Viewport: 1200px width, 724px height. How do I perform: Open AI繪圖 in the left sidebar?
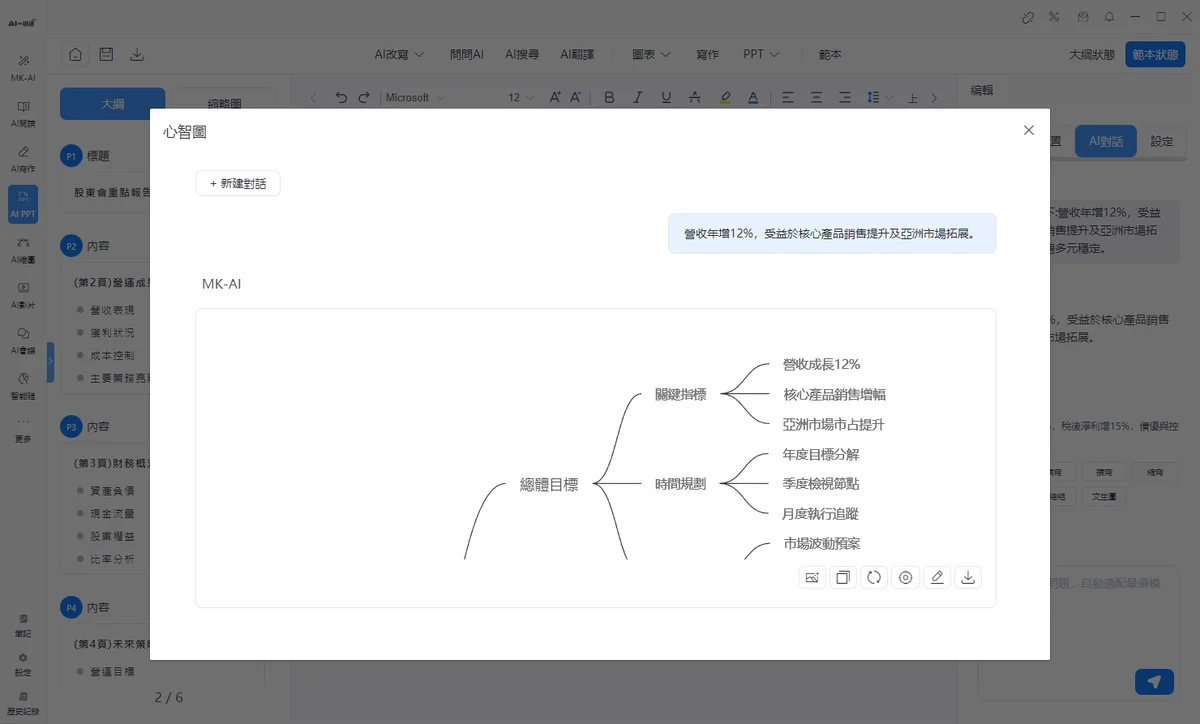[x=23, y=250]
